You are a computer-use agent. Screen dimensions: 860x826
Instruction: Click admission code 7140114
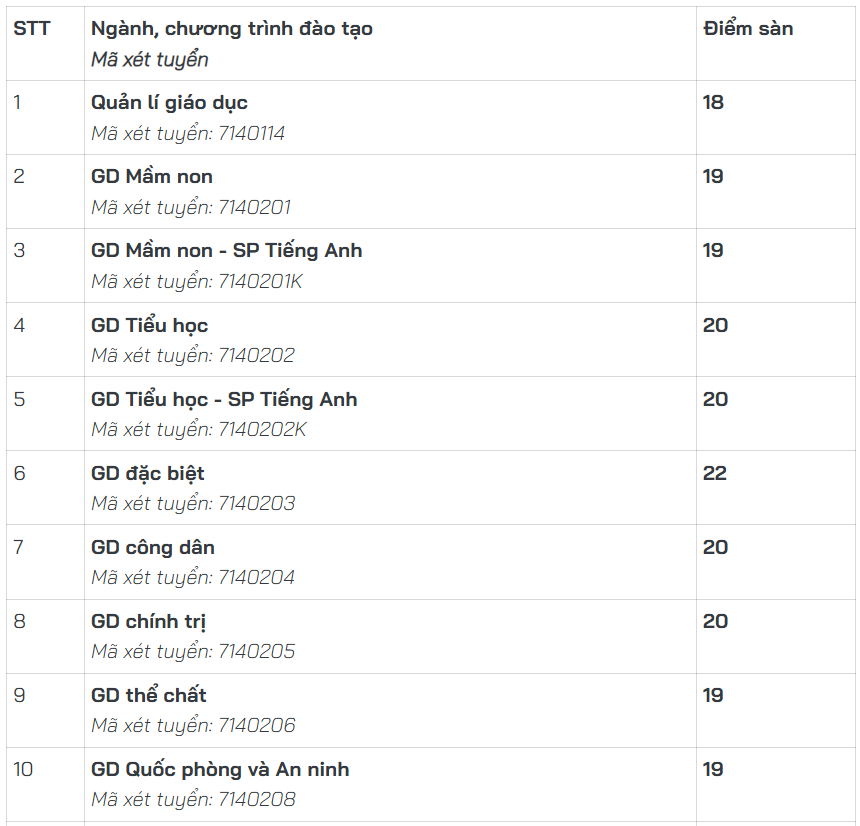pyautogui.click(x=251, y=133)
